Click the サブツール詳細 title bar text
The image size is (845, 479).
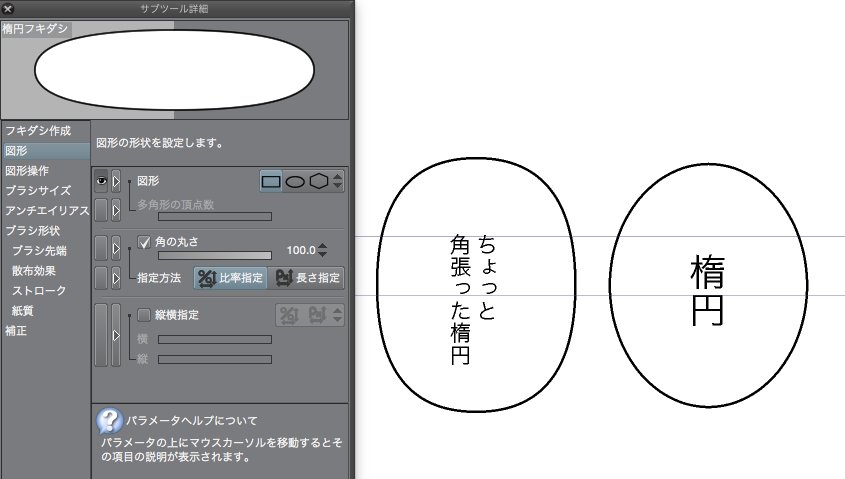[174, 9]
